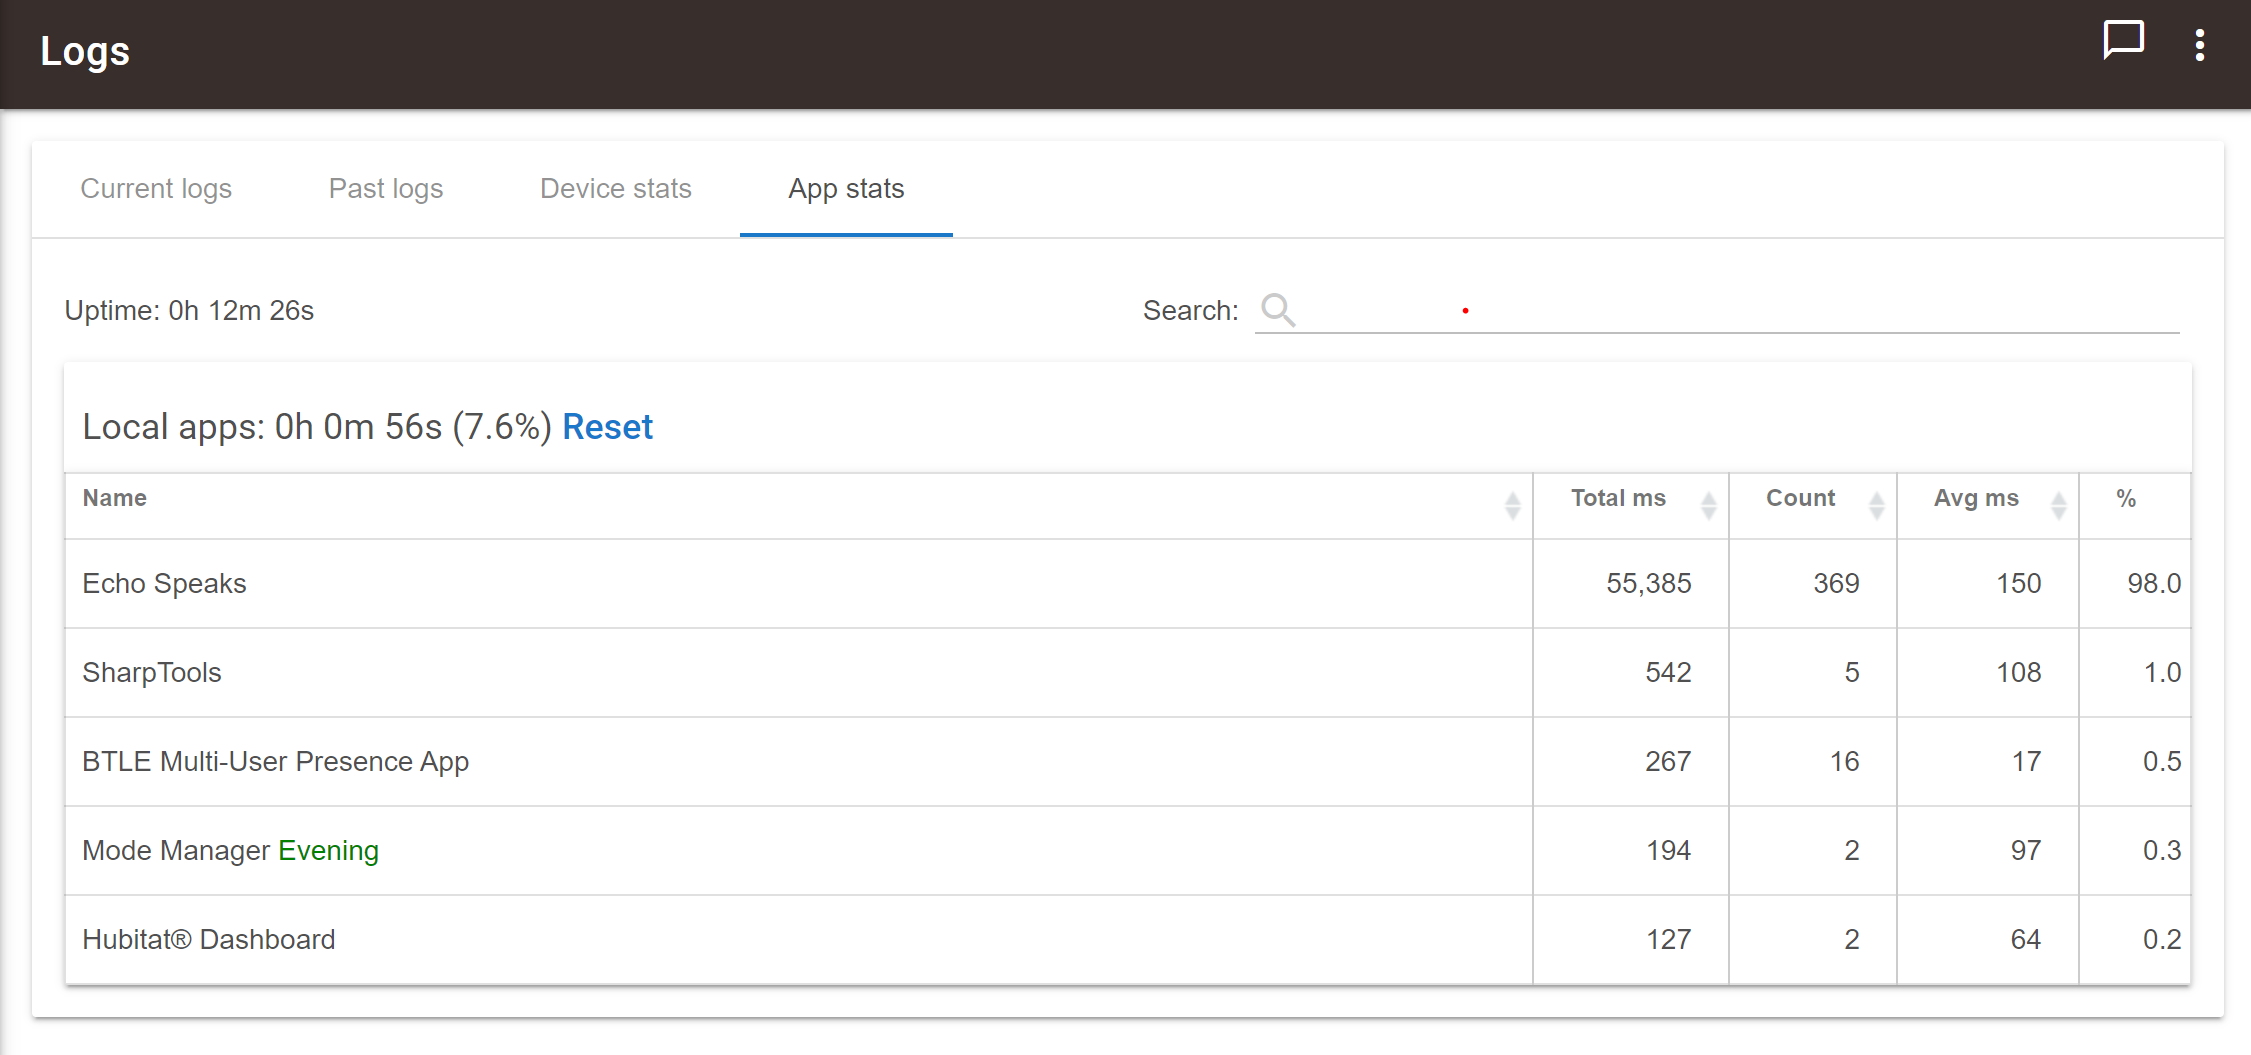Click the % column header
The width and height of the screenshot is (2251, 1055).
[x=2126, y=499]
